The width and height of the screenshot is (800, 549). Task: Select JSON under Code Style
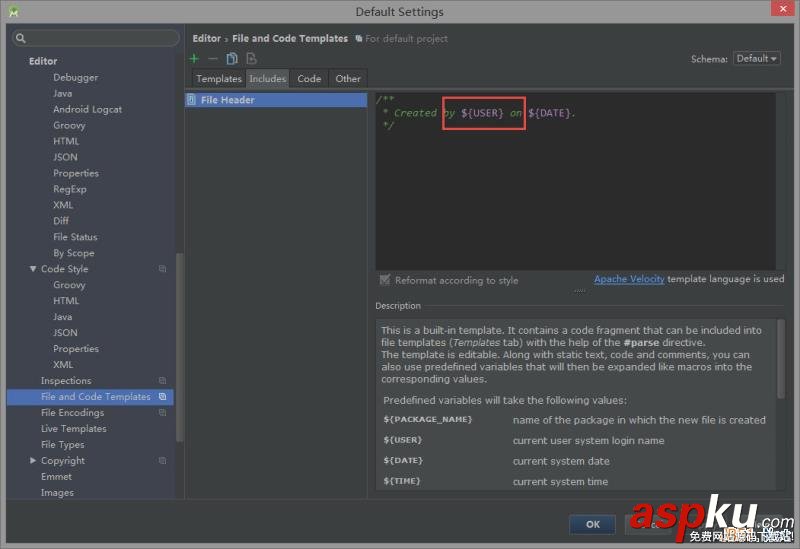(65, 333)
